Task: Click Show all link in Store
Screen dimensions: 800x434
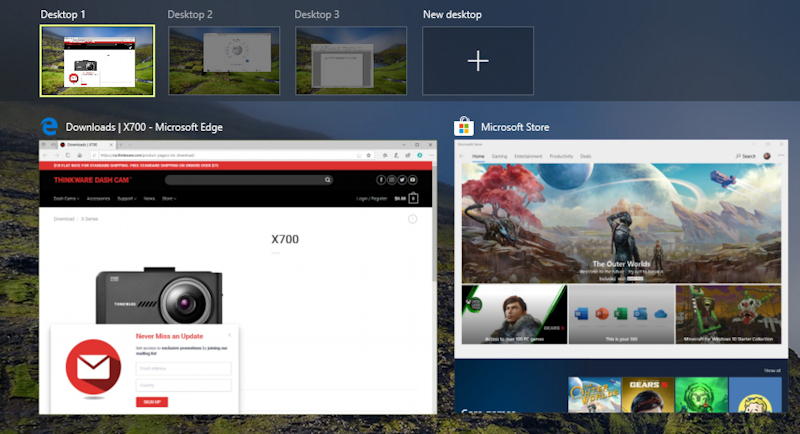Action: tap(772, 370)
